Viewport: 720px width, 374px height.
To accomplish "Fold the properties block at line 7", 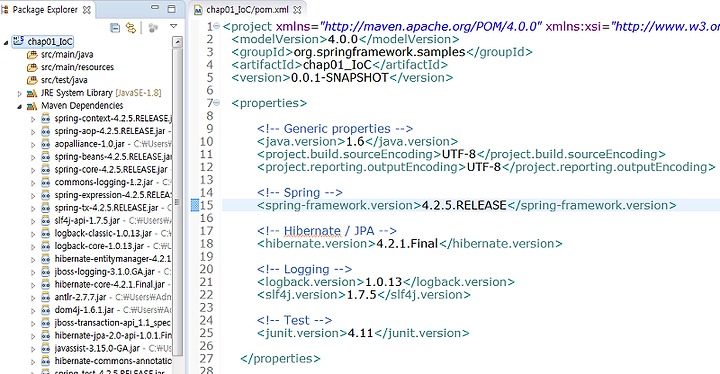I will coord(217,102).
